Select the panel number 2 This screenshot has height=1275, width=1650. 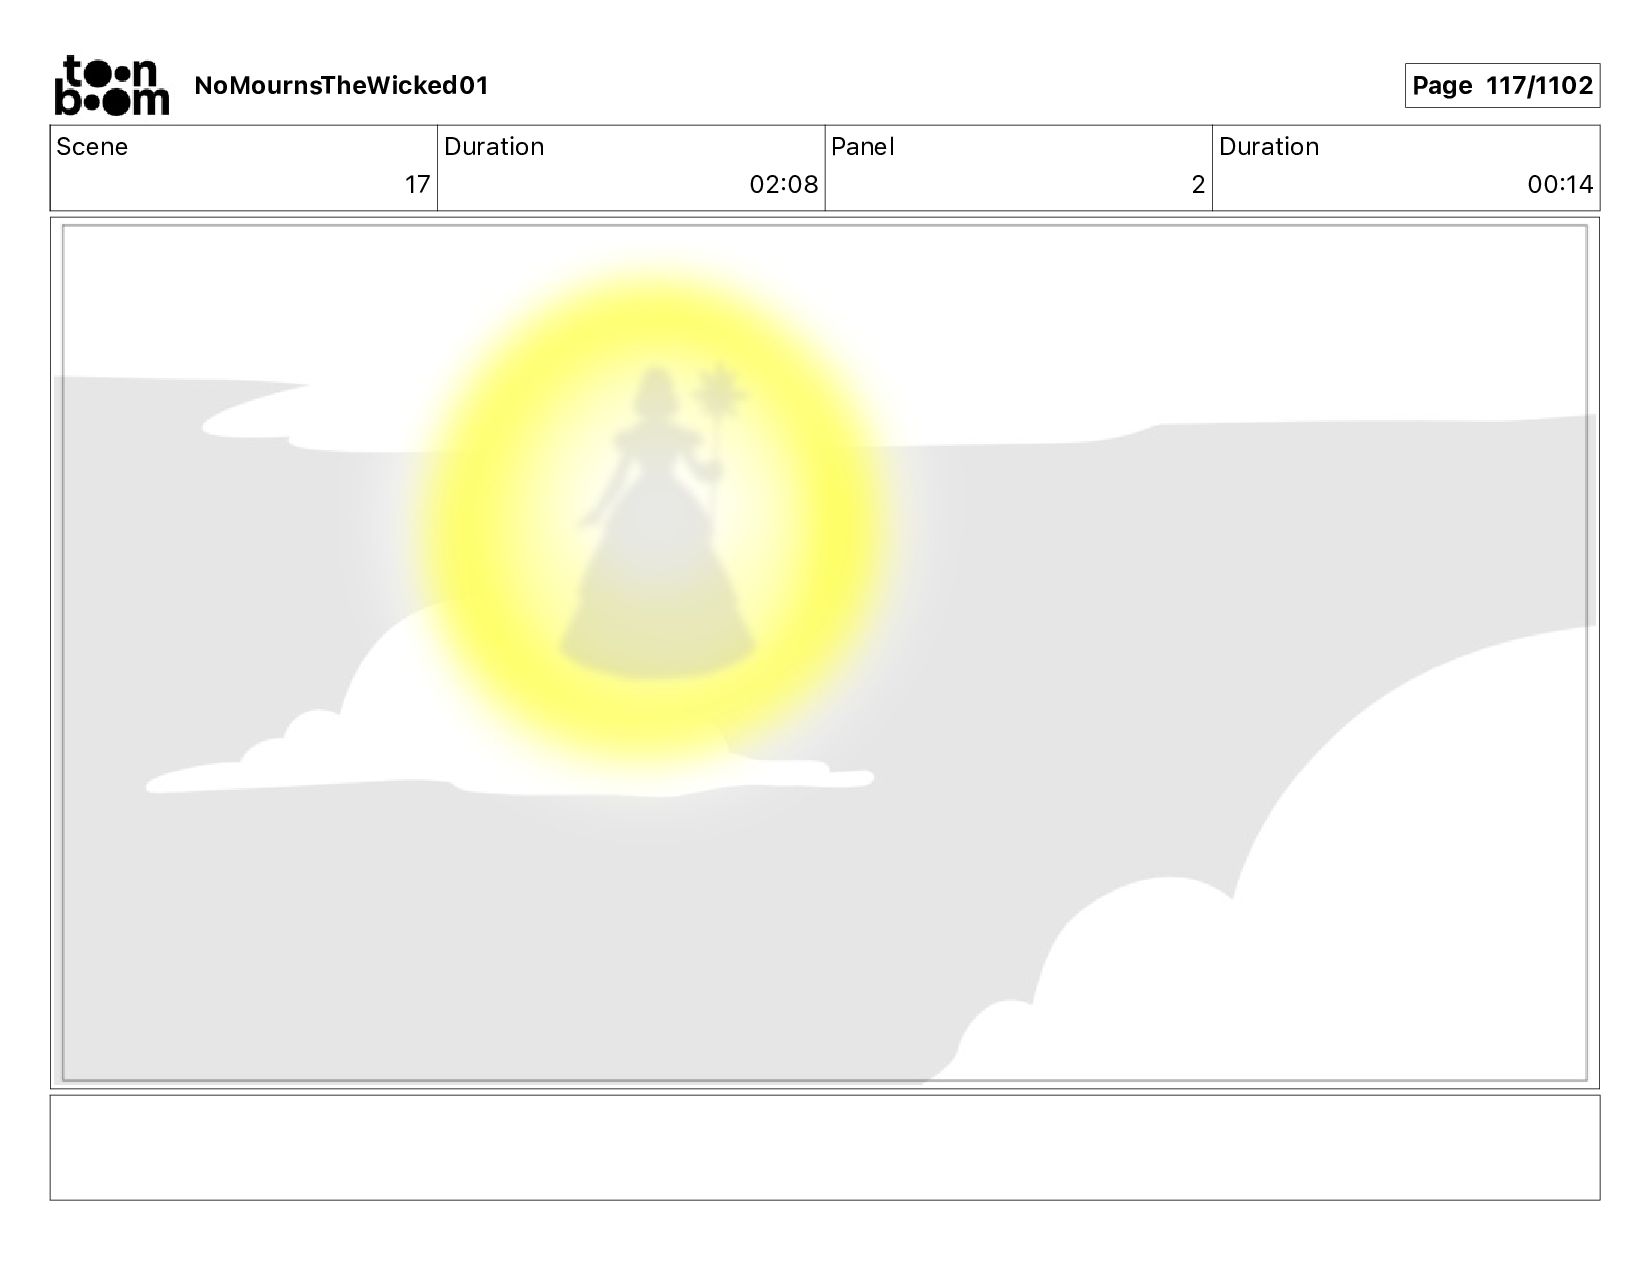[x=1198, y=185]
